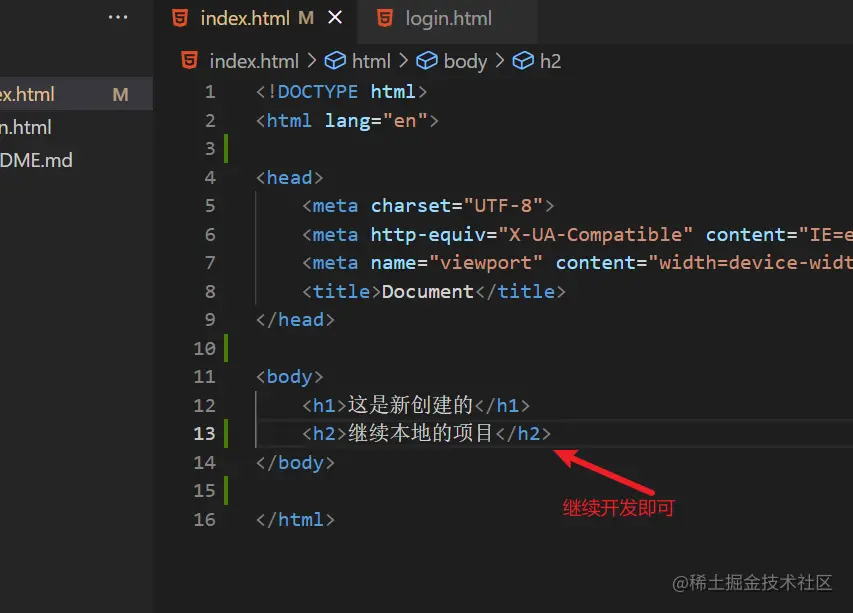Click the M modified badge in explorer
Viewport: 853px width, 613px height.
[x=120, y=95]
